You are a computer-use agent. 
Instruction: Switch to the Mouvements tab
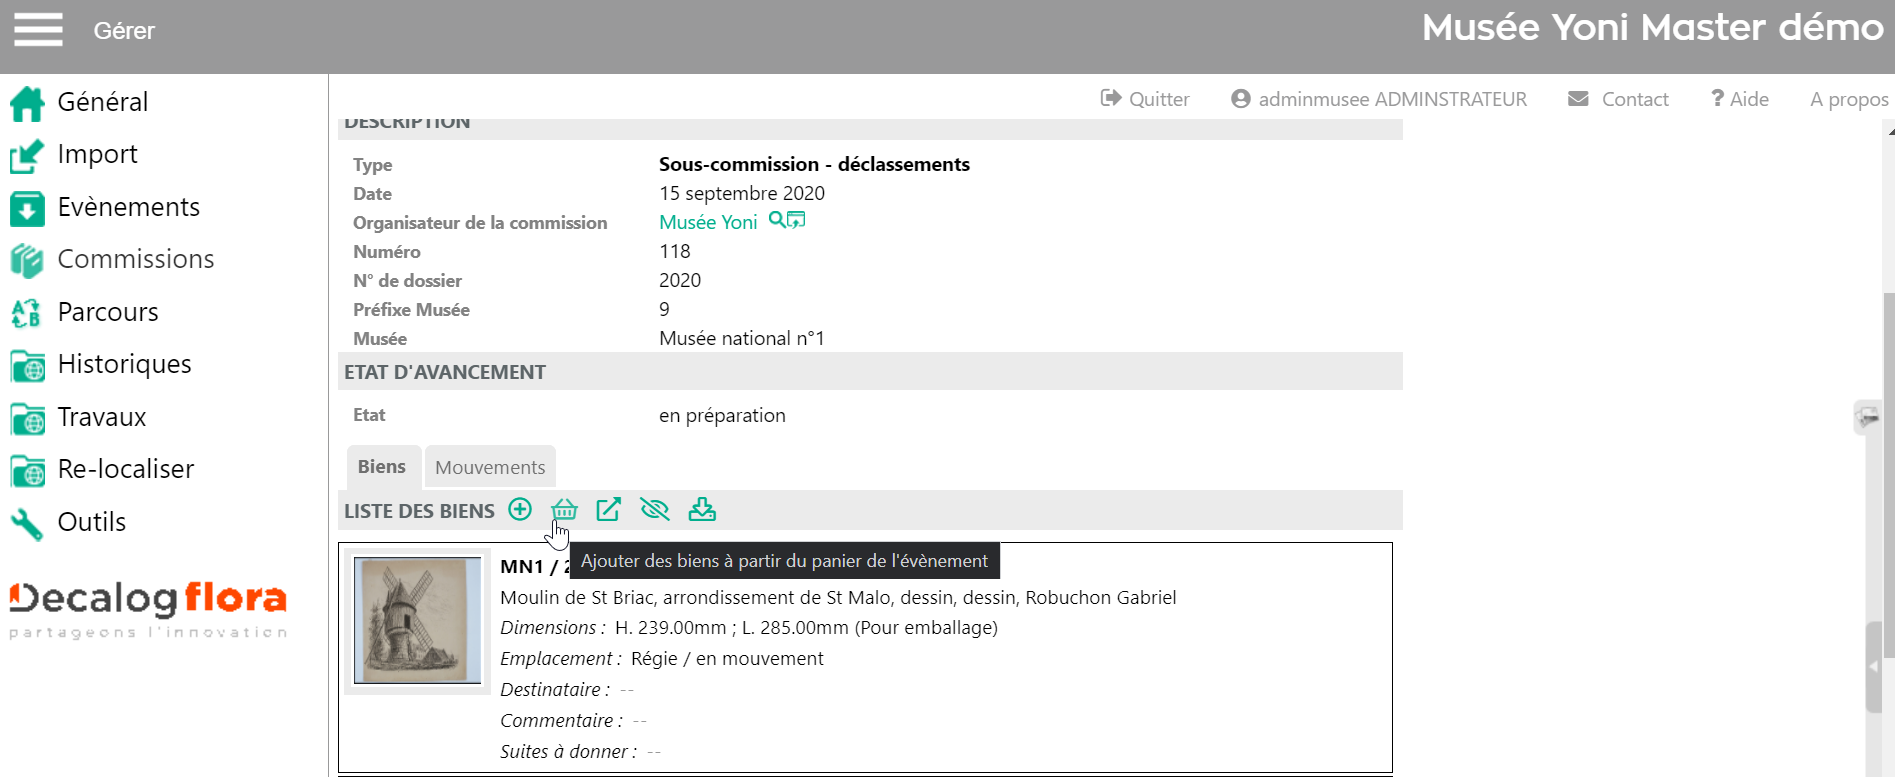[490, 467]
